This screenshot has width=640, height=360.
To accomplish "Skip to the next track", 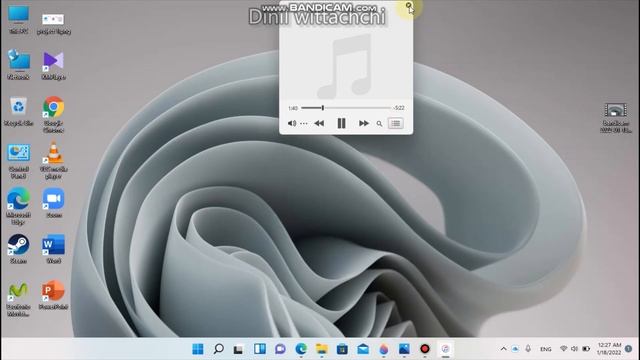I will 363,123.
